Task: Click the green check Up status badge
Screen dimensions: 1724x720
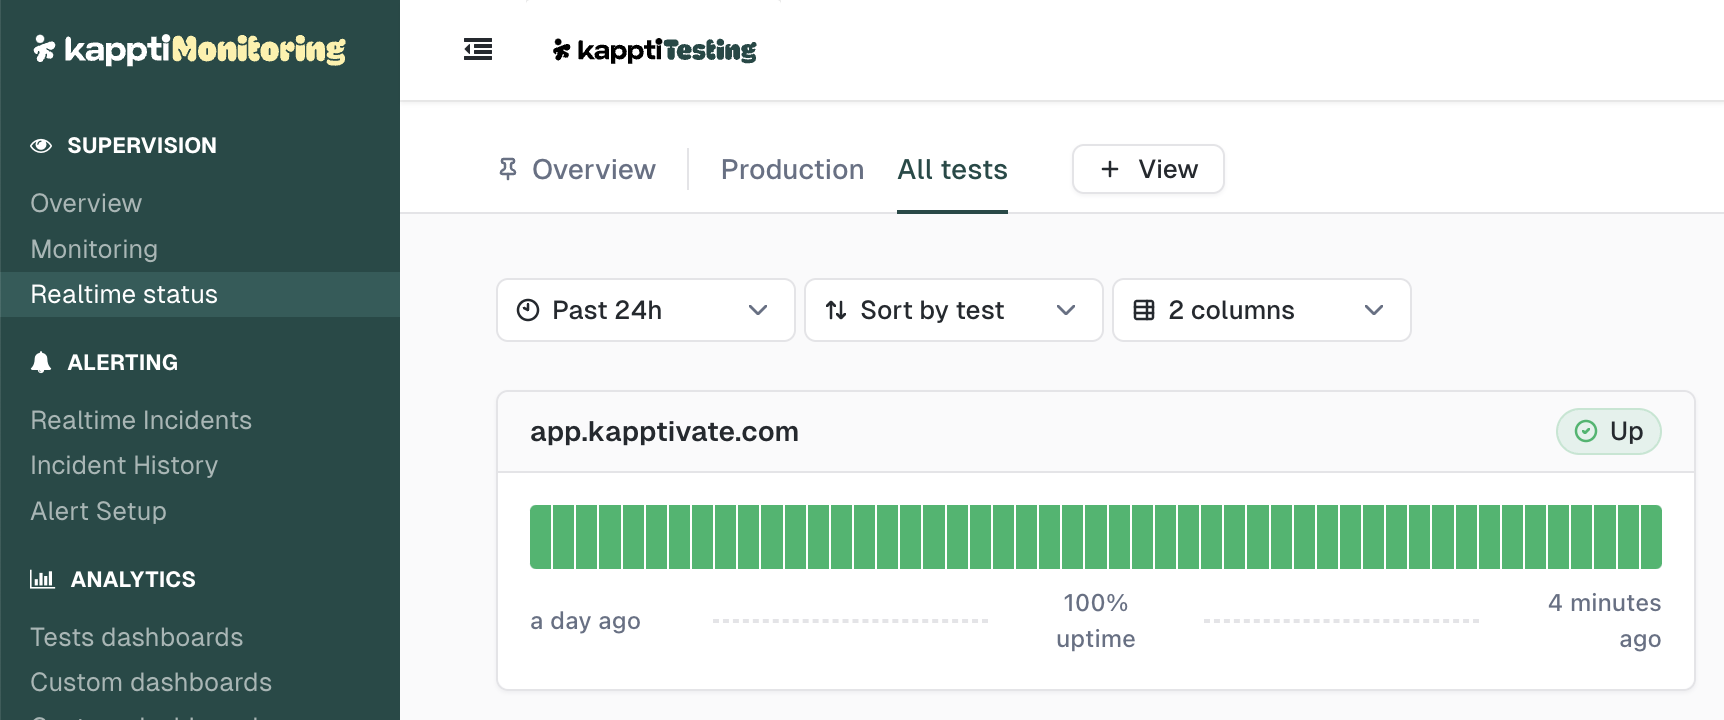Action: coord(1608,432)
